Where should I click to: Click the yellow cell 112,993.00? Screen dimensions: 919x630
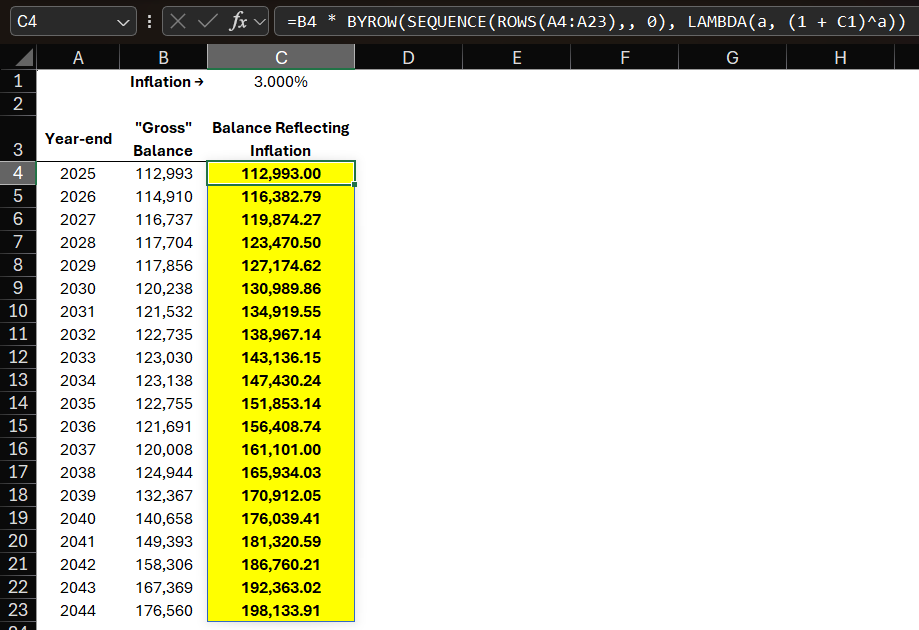(281, 173)
